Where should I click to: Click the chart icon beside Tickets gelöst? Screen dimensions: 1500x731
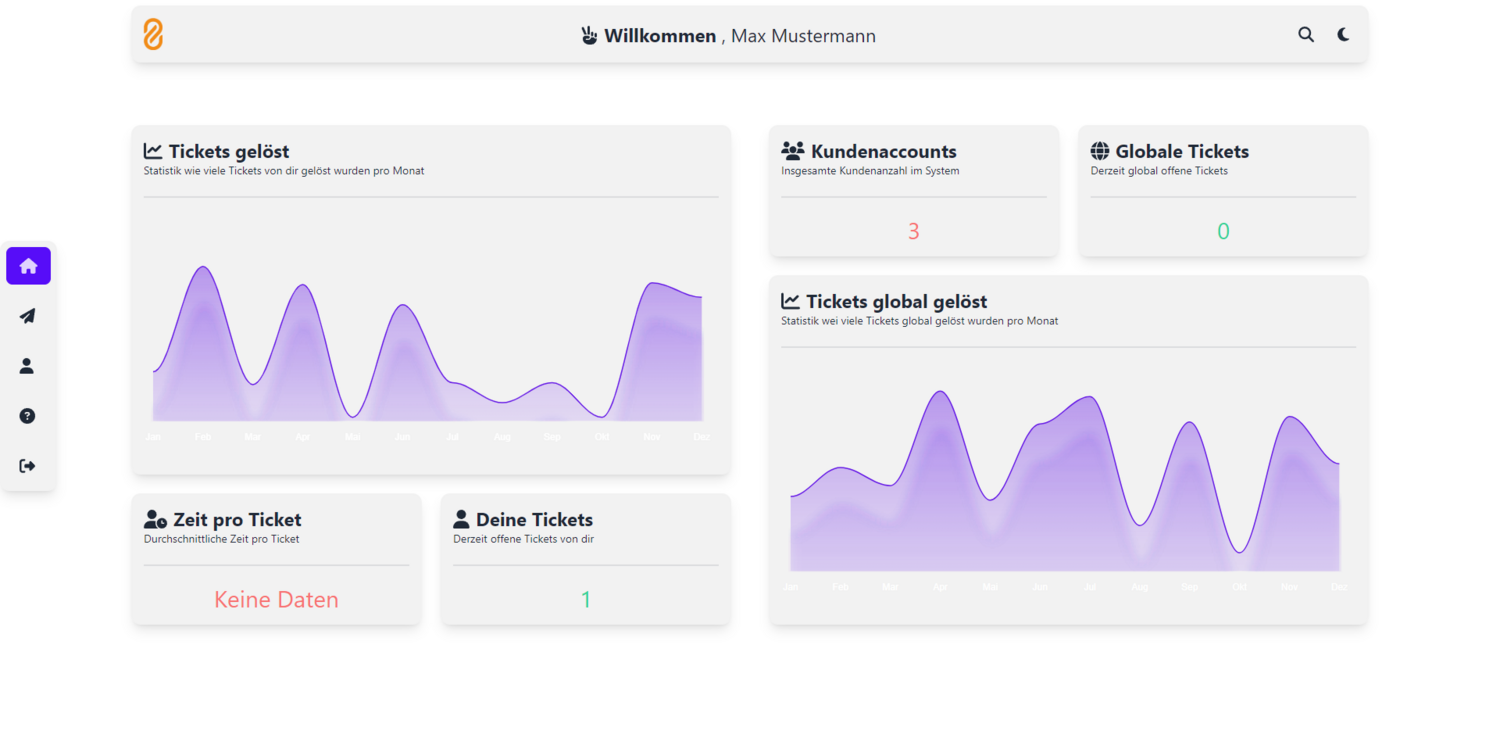(153, 151)
